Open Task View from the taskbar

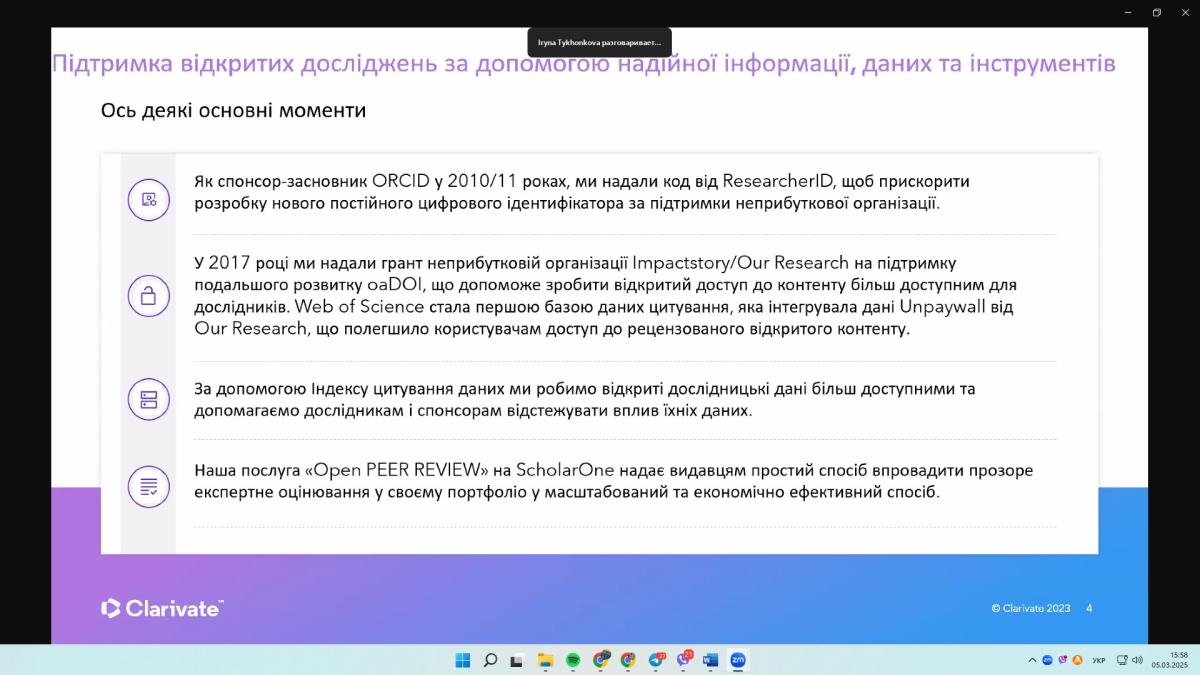(517, 660)
